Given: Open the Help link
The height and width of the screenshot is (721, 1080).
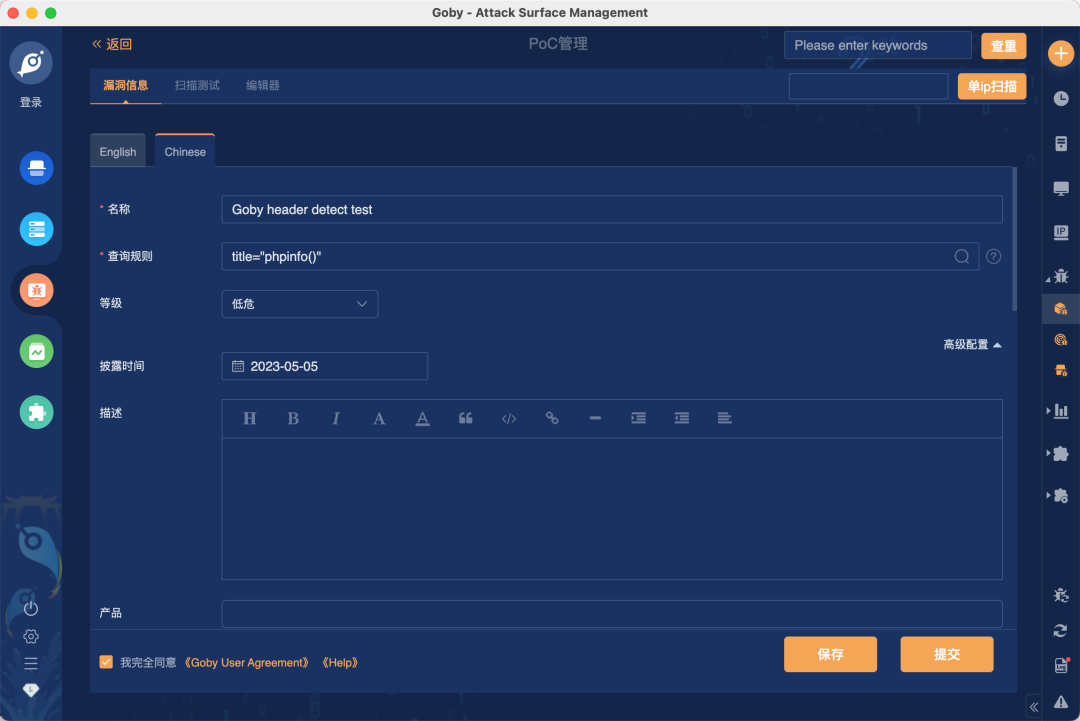Looking at the screenshot, I should (x=340, y=662).
